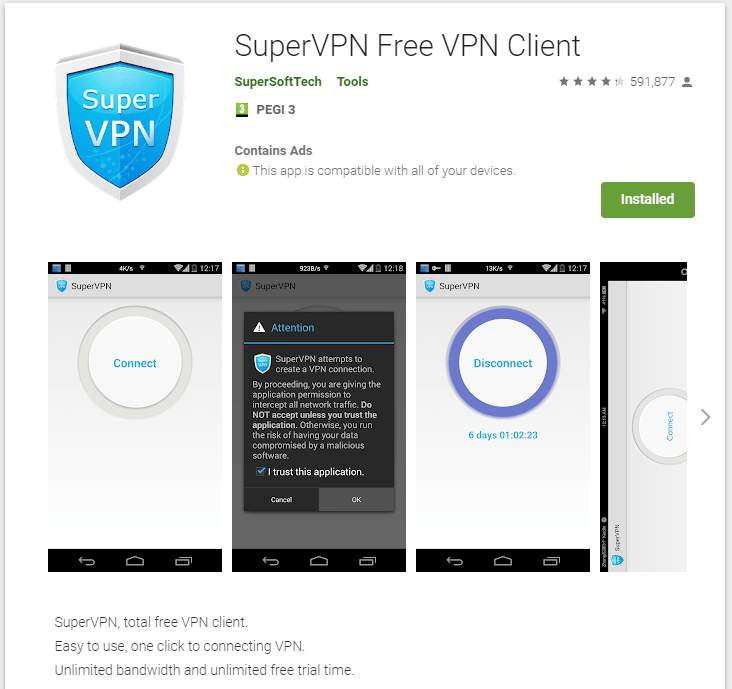Click the person icon beside 591,877
732x689 pixels.
(x=687, y=82)
